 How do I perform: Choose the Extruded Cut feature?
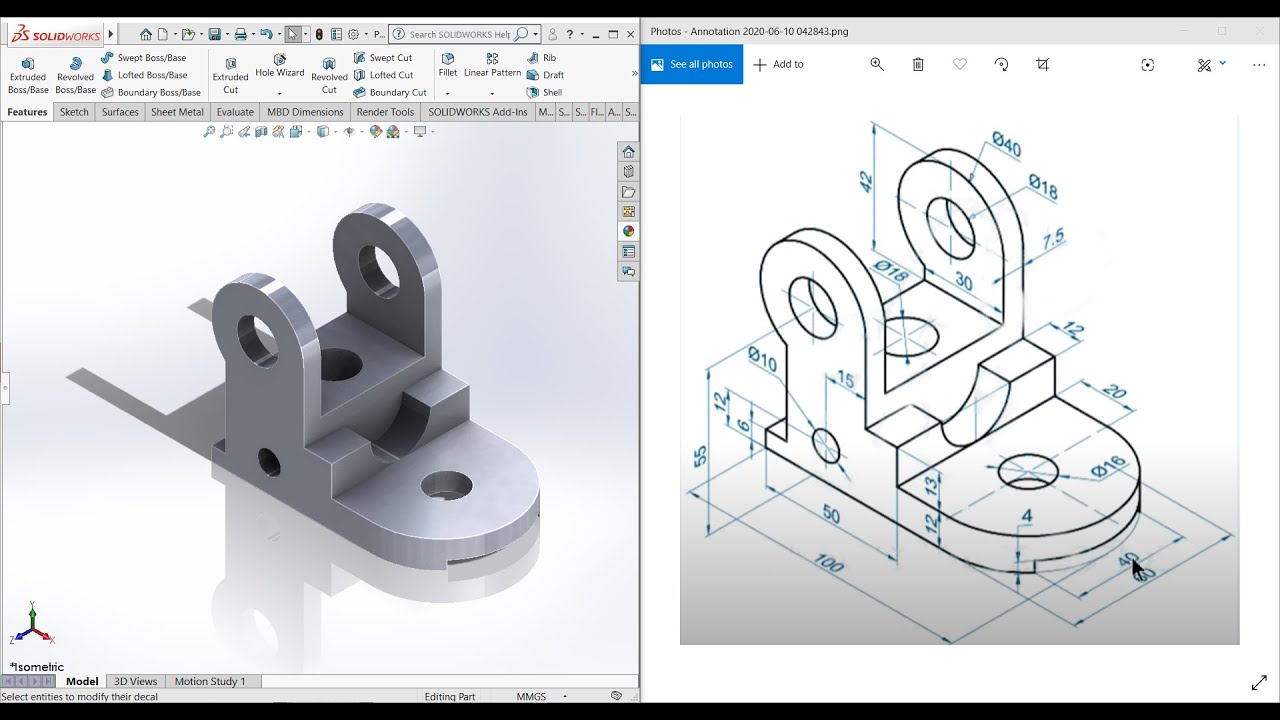coord(231,76)
